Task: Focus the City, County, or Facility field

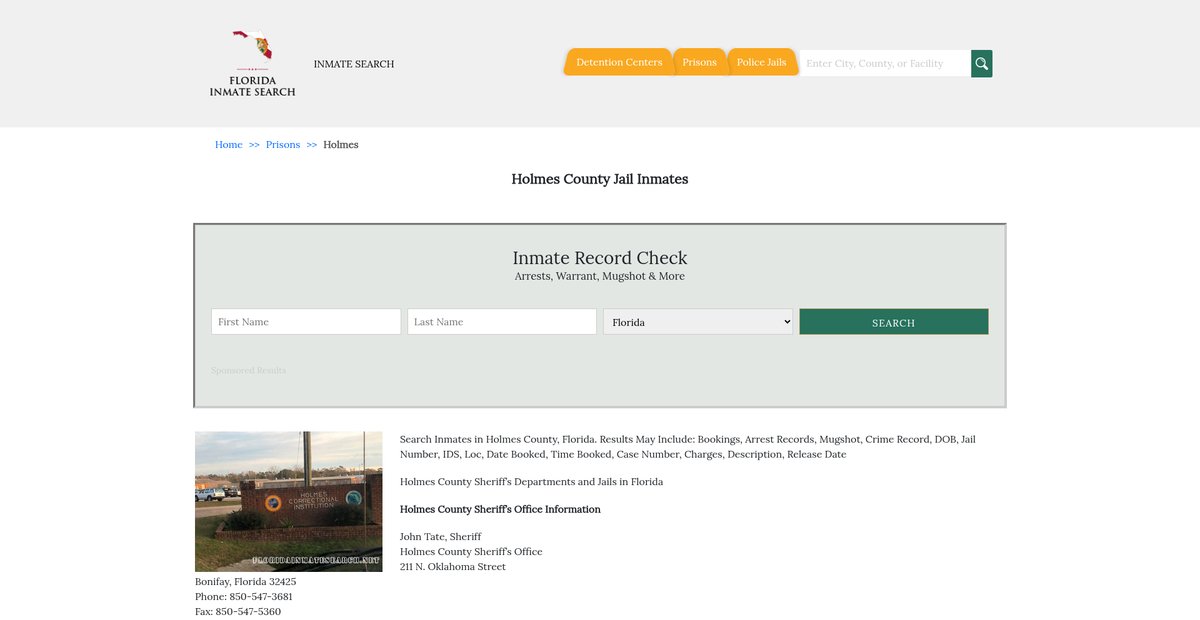Action: tap(885, 63)
